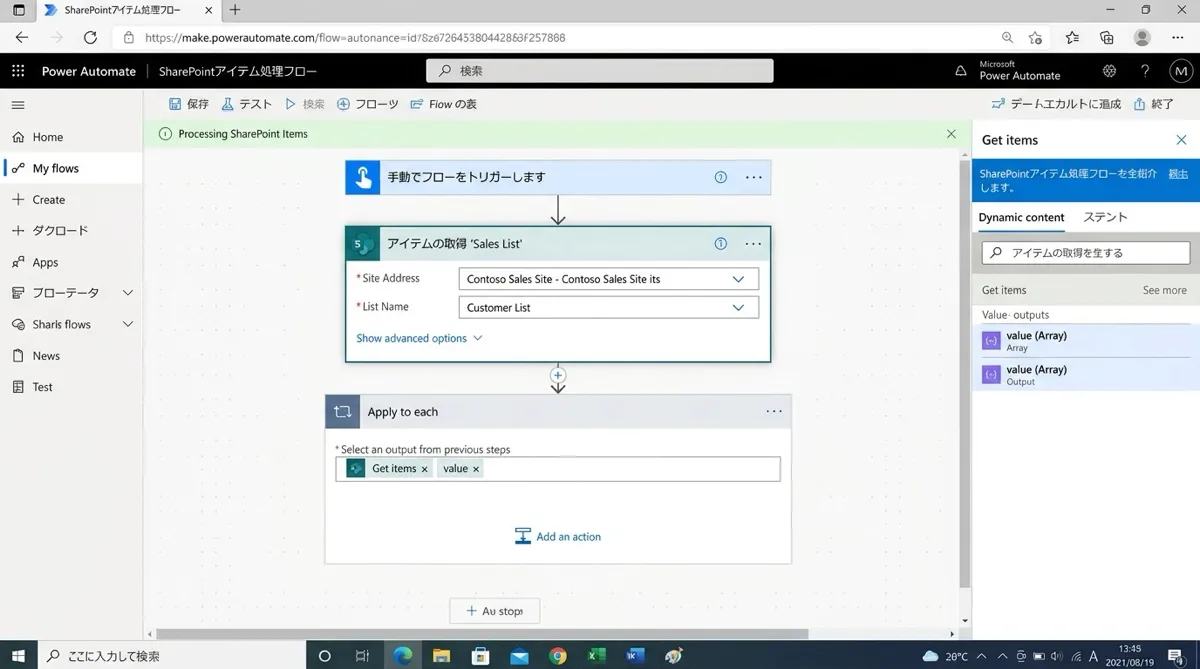Click the browser favorites star icon
1200x669 pixels.
point(1035,37)
